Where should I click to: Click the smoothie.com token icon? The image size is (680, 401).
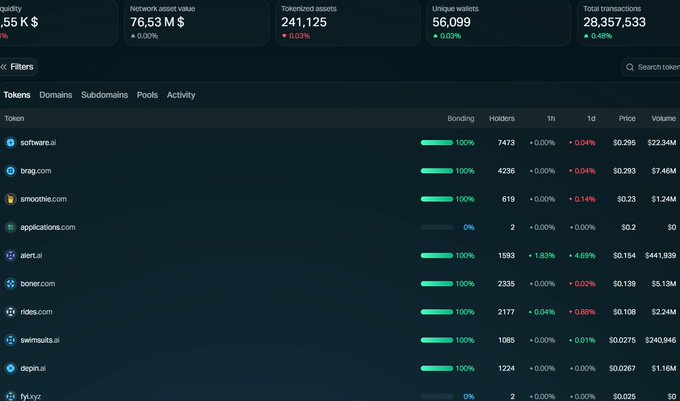10,199
